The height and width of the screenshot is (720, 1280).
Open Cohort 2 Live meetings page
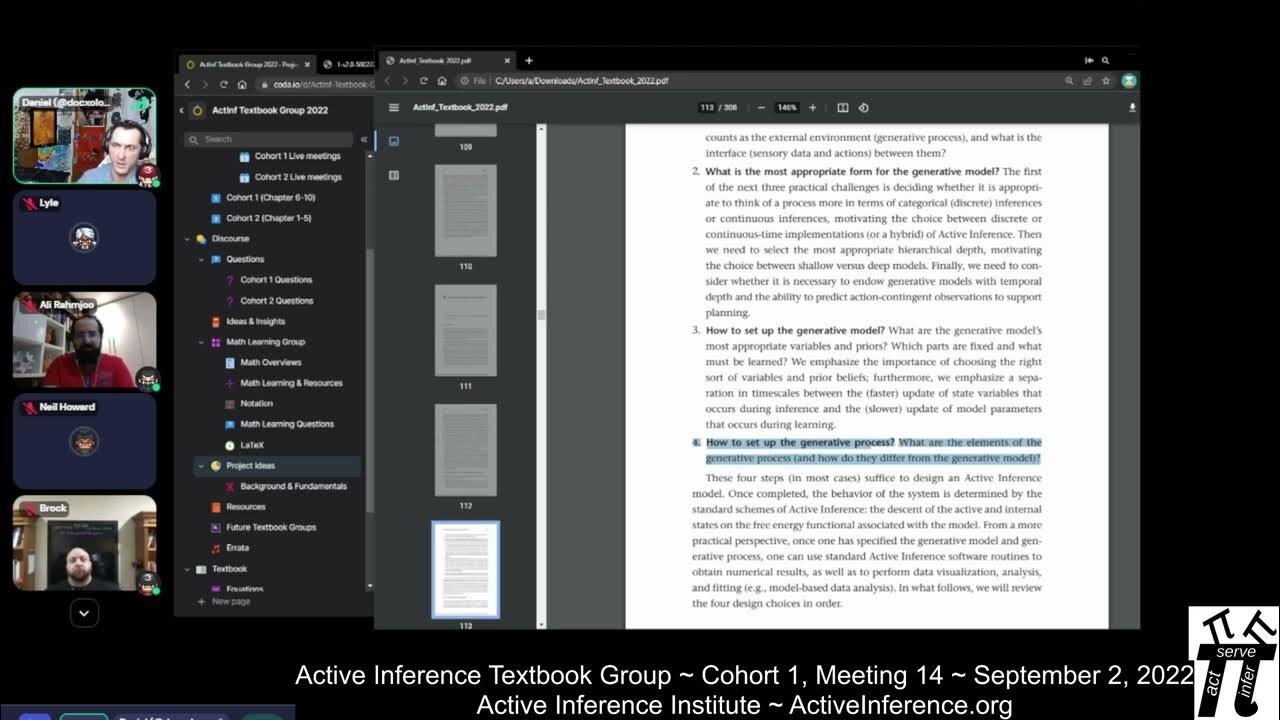pos(297,177)
